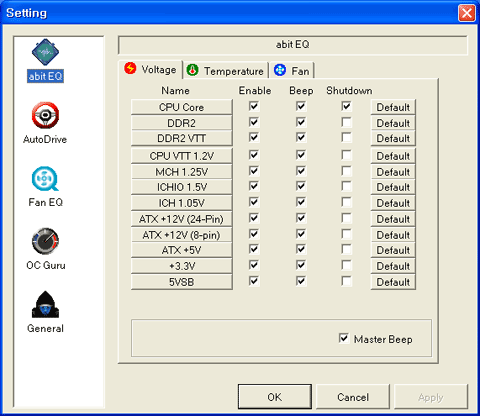Enable ATX +12V (24-Pin) Shutdown checkbox

346,218
